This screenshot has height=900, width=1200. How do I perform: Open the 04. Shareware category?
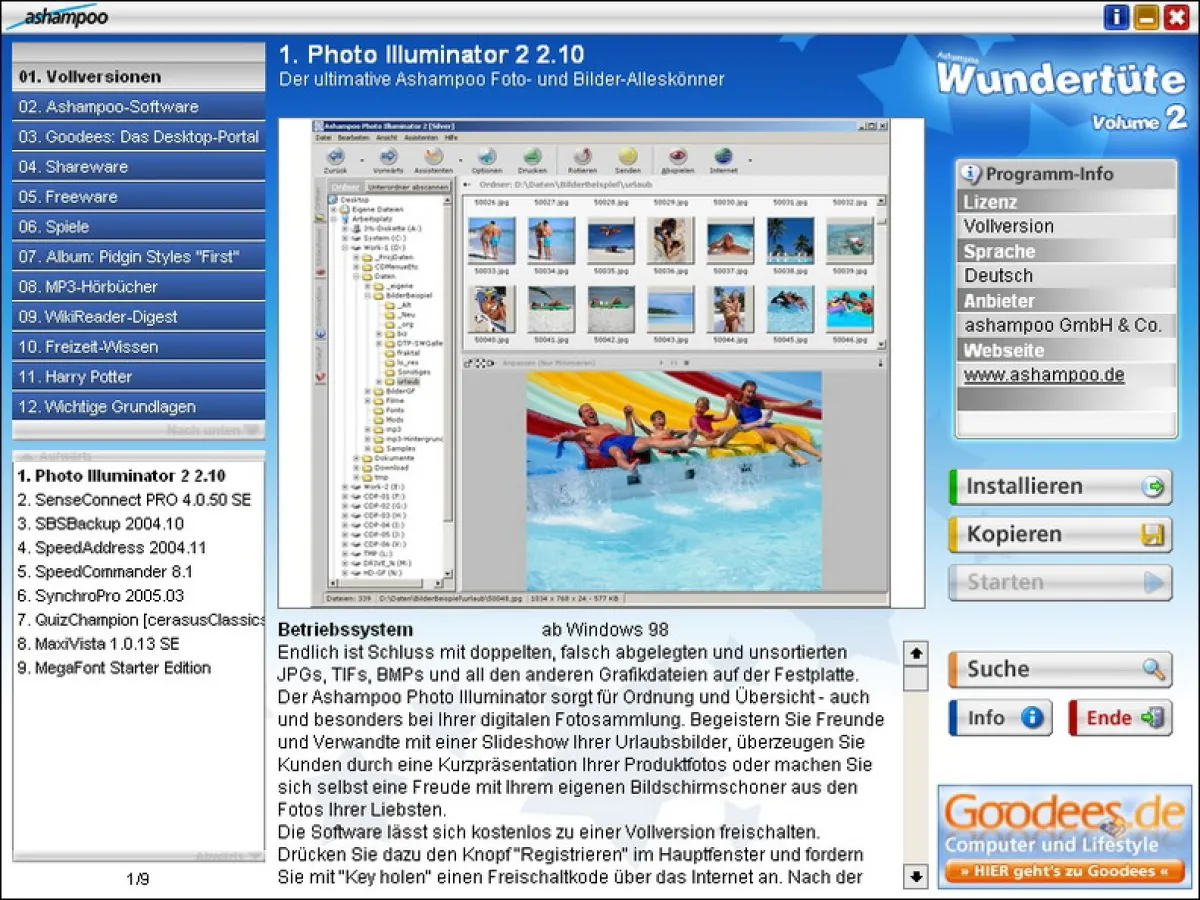click(138, 167)
